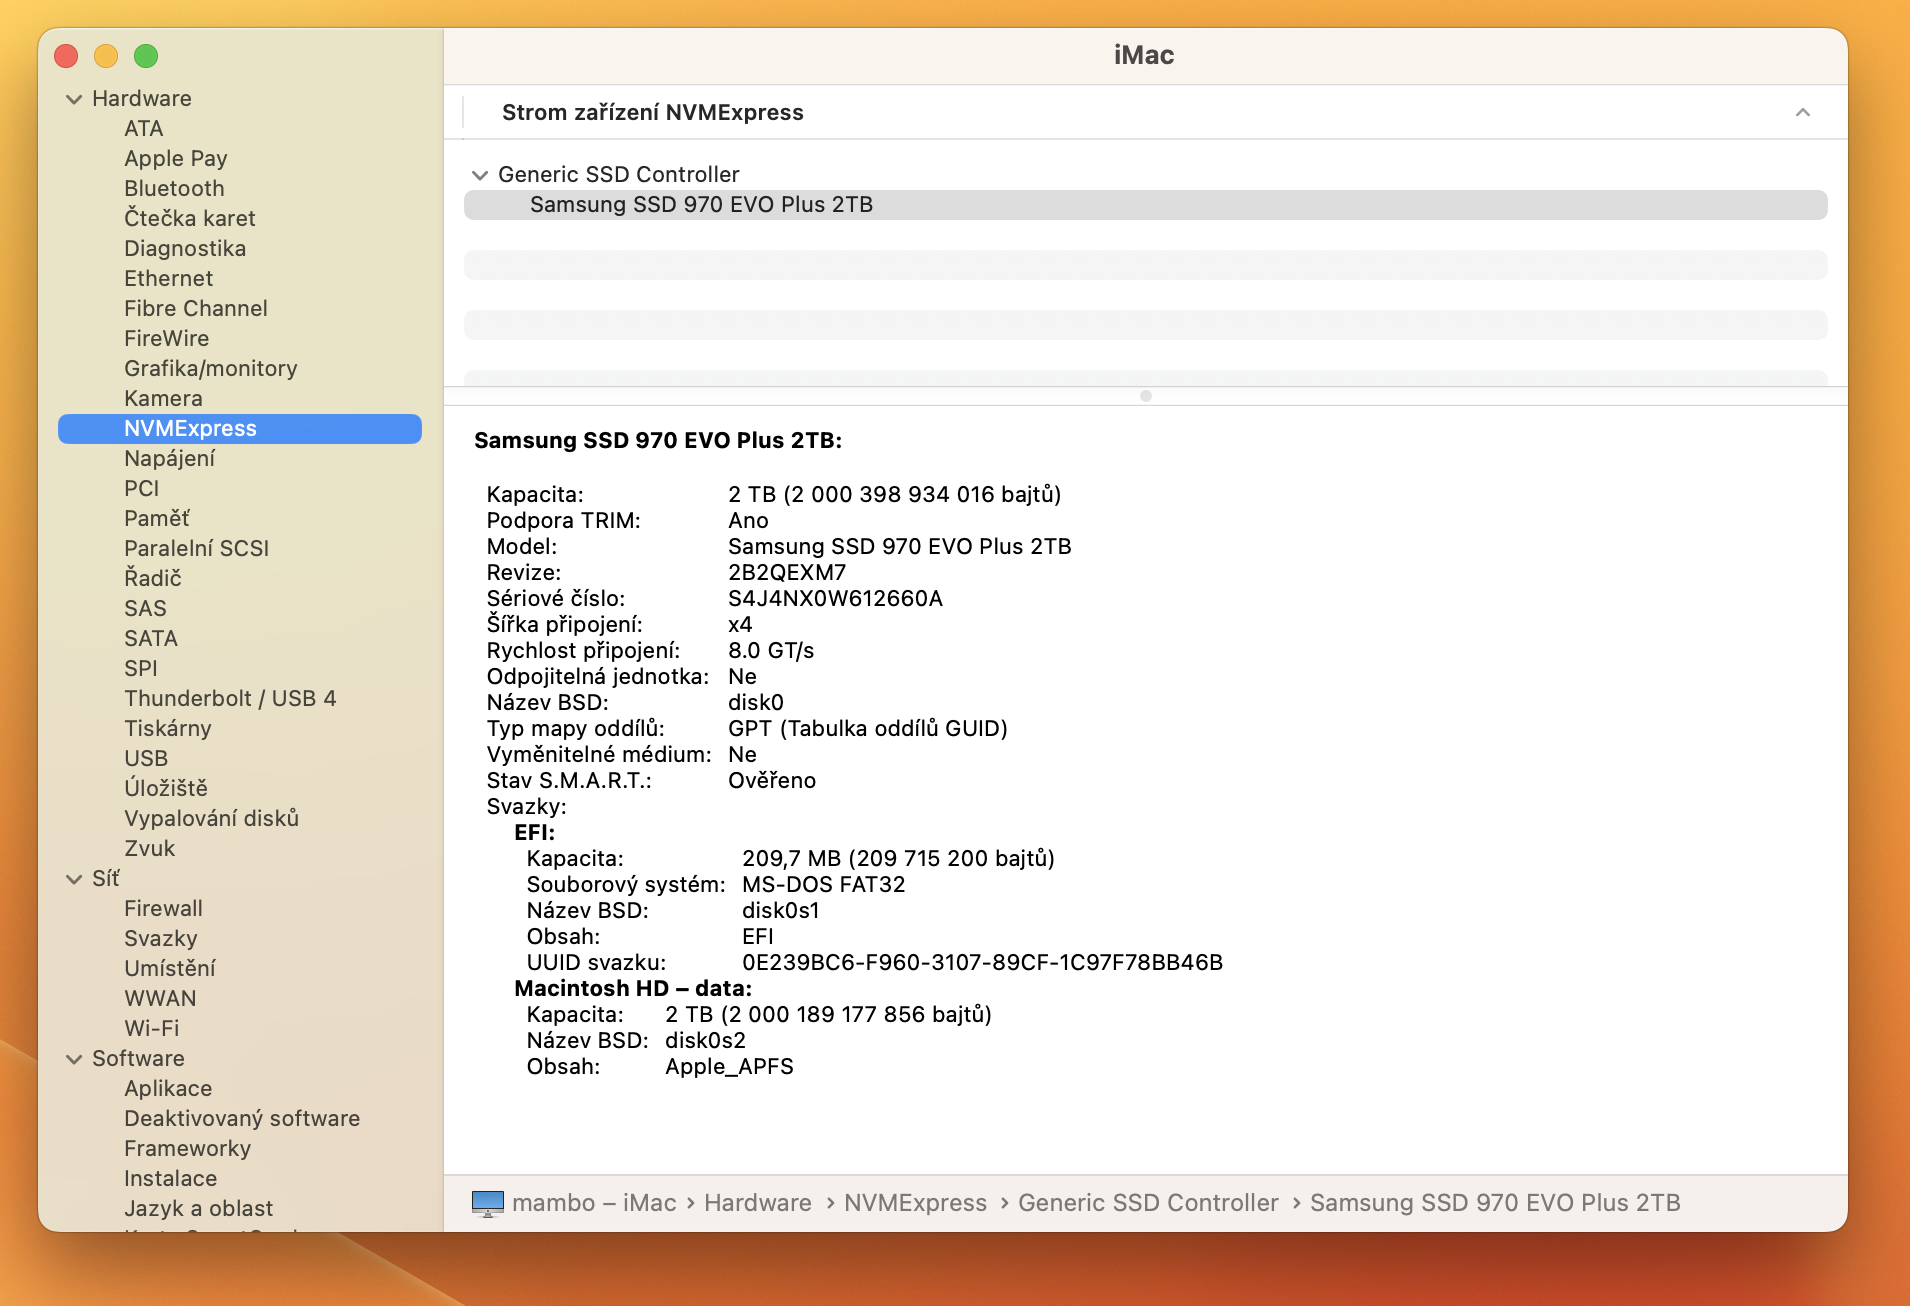Open the Wi-Fi network item
This screenshot has height=1306, width=1910.
[x=151, y=1029]
